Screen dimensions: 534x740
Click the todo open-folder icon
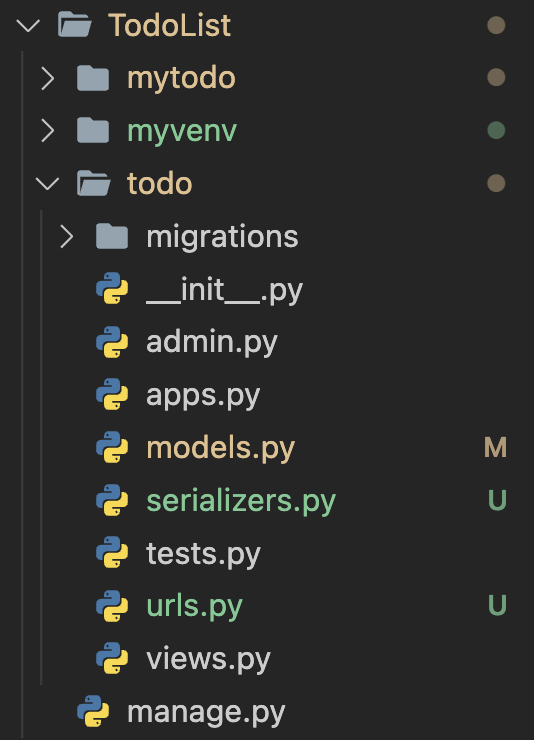pyautogui.click(x=93, y=184)
